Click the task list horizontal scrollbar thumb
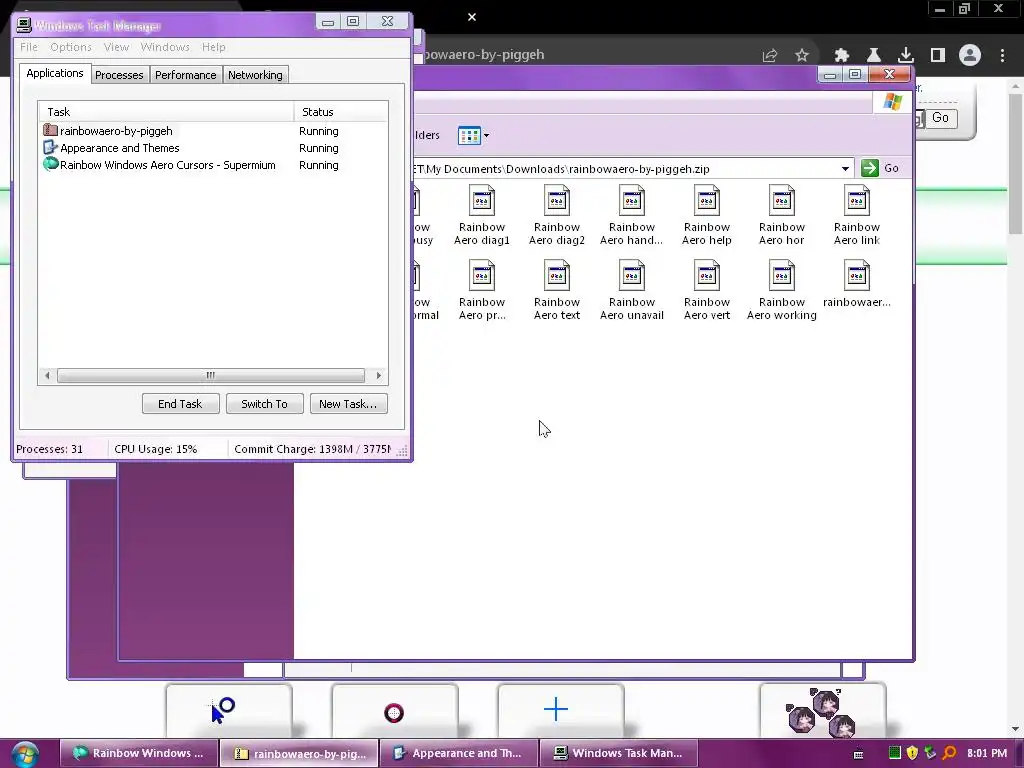The height and width of the screenshot is (768, 1024). coord(210,376)
